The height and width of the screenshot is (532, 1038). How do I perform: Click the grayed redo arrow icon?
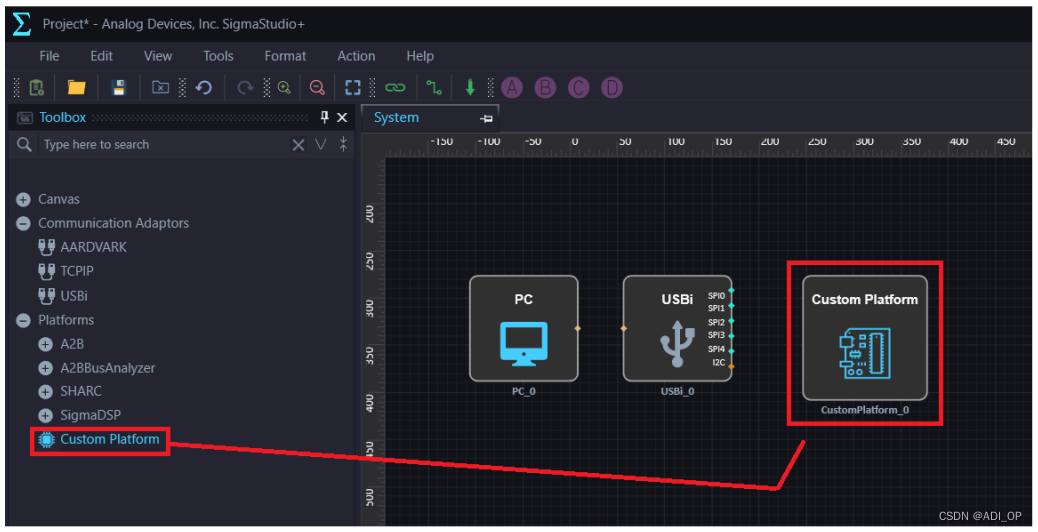(245, 87)
